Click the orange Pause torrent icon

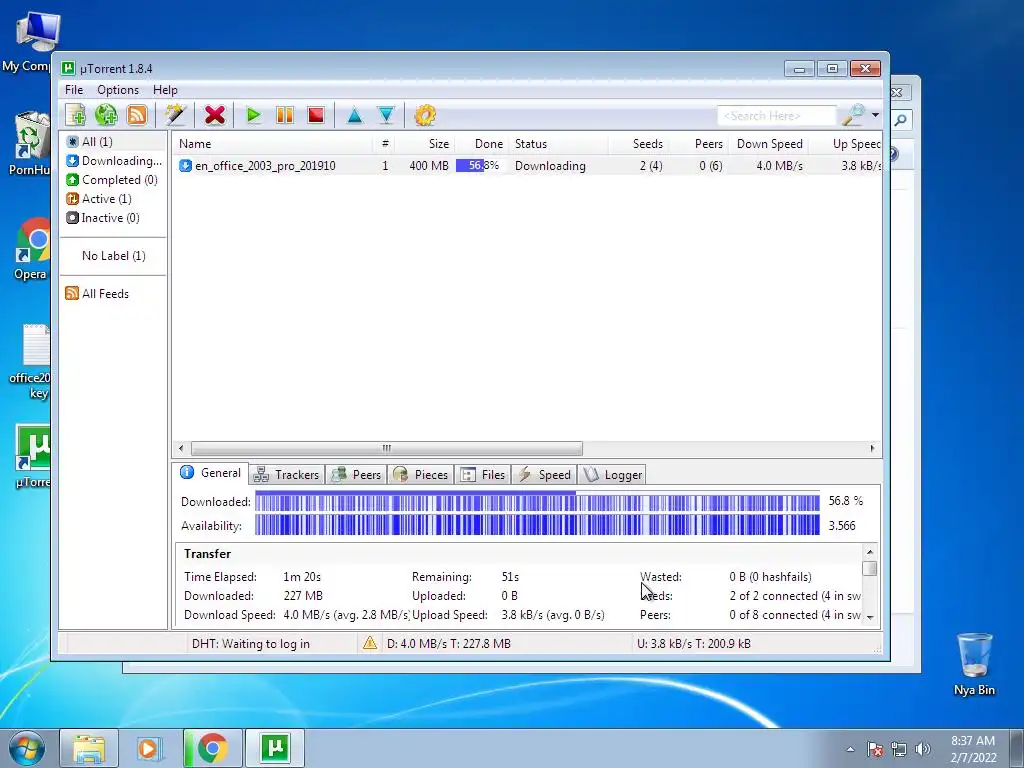click(x=285, y=116)
